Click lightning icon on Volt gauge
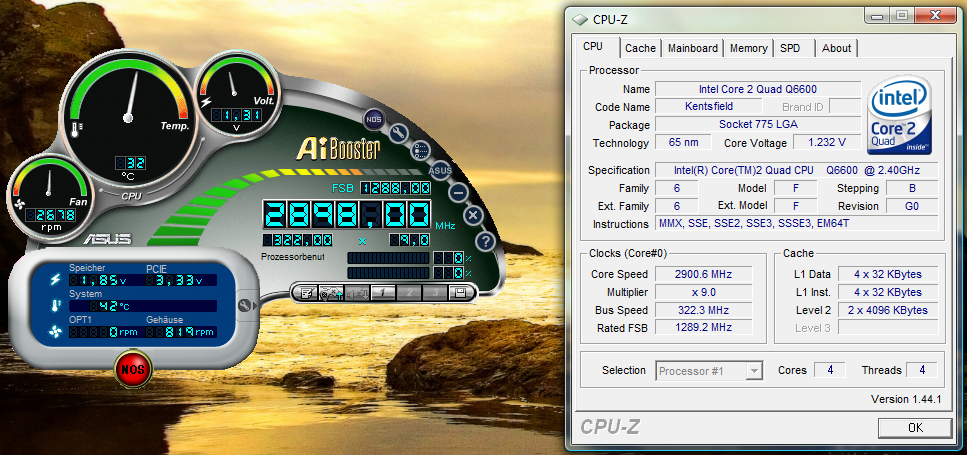 point(207,102)
